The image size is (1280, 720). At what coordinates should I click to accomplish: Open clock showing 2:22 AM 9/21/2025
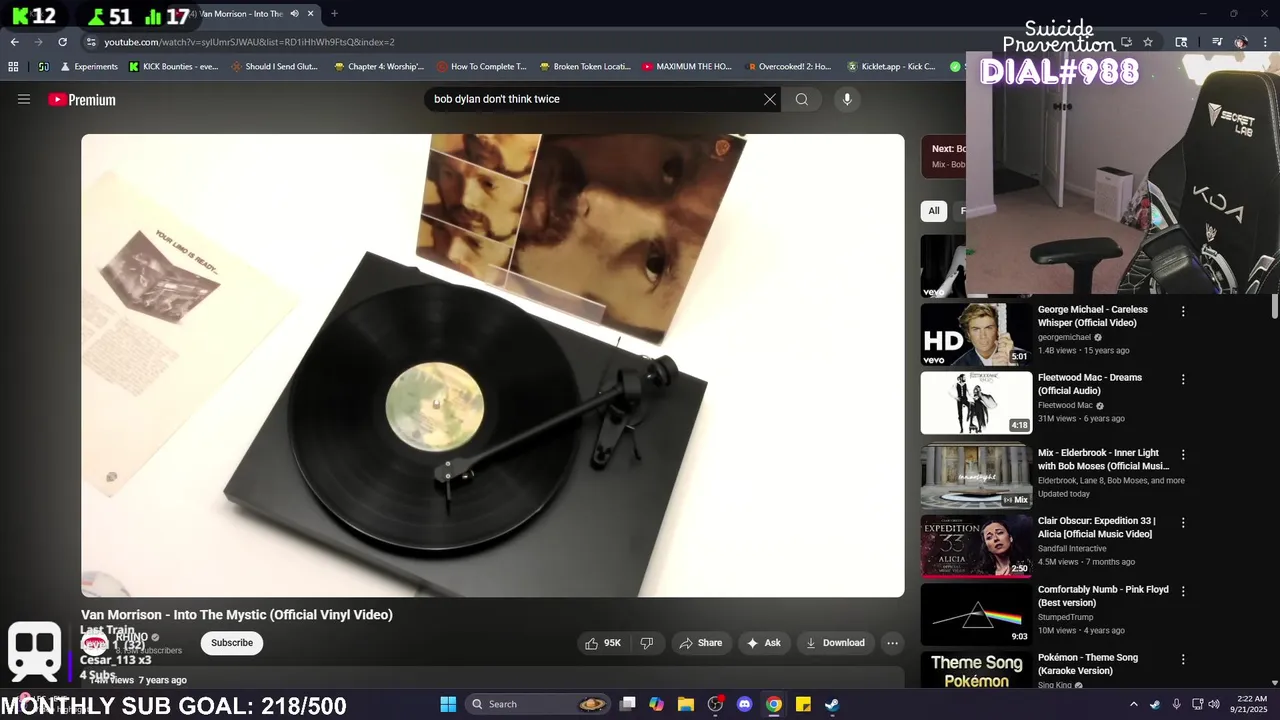(x=1251, y=704)
